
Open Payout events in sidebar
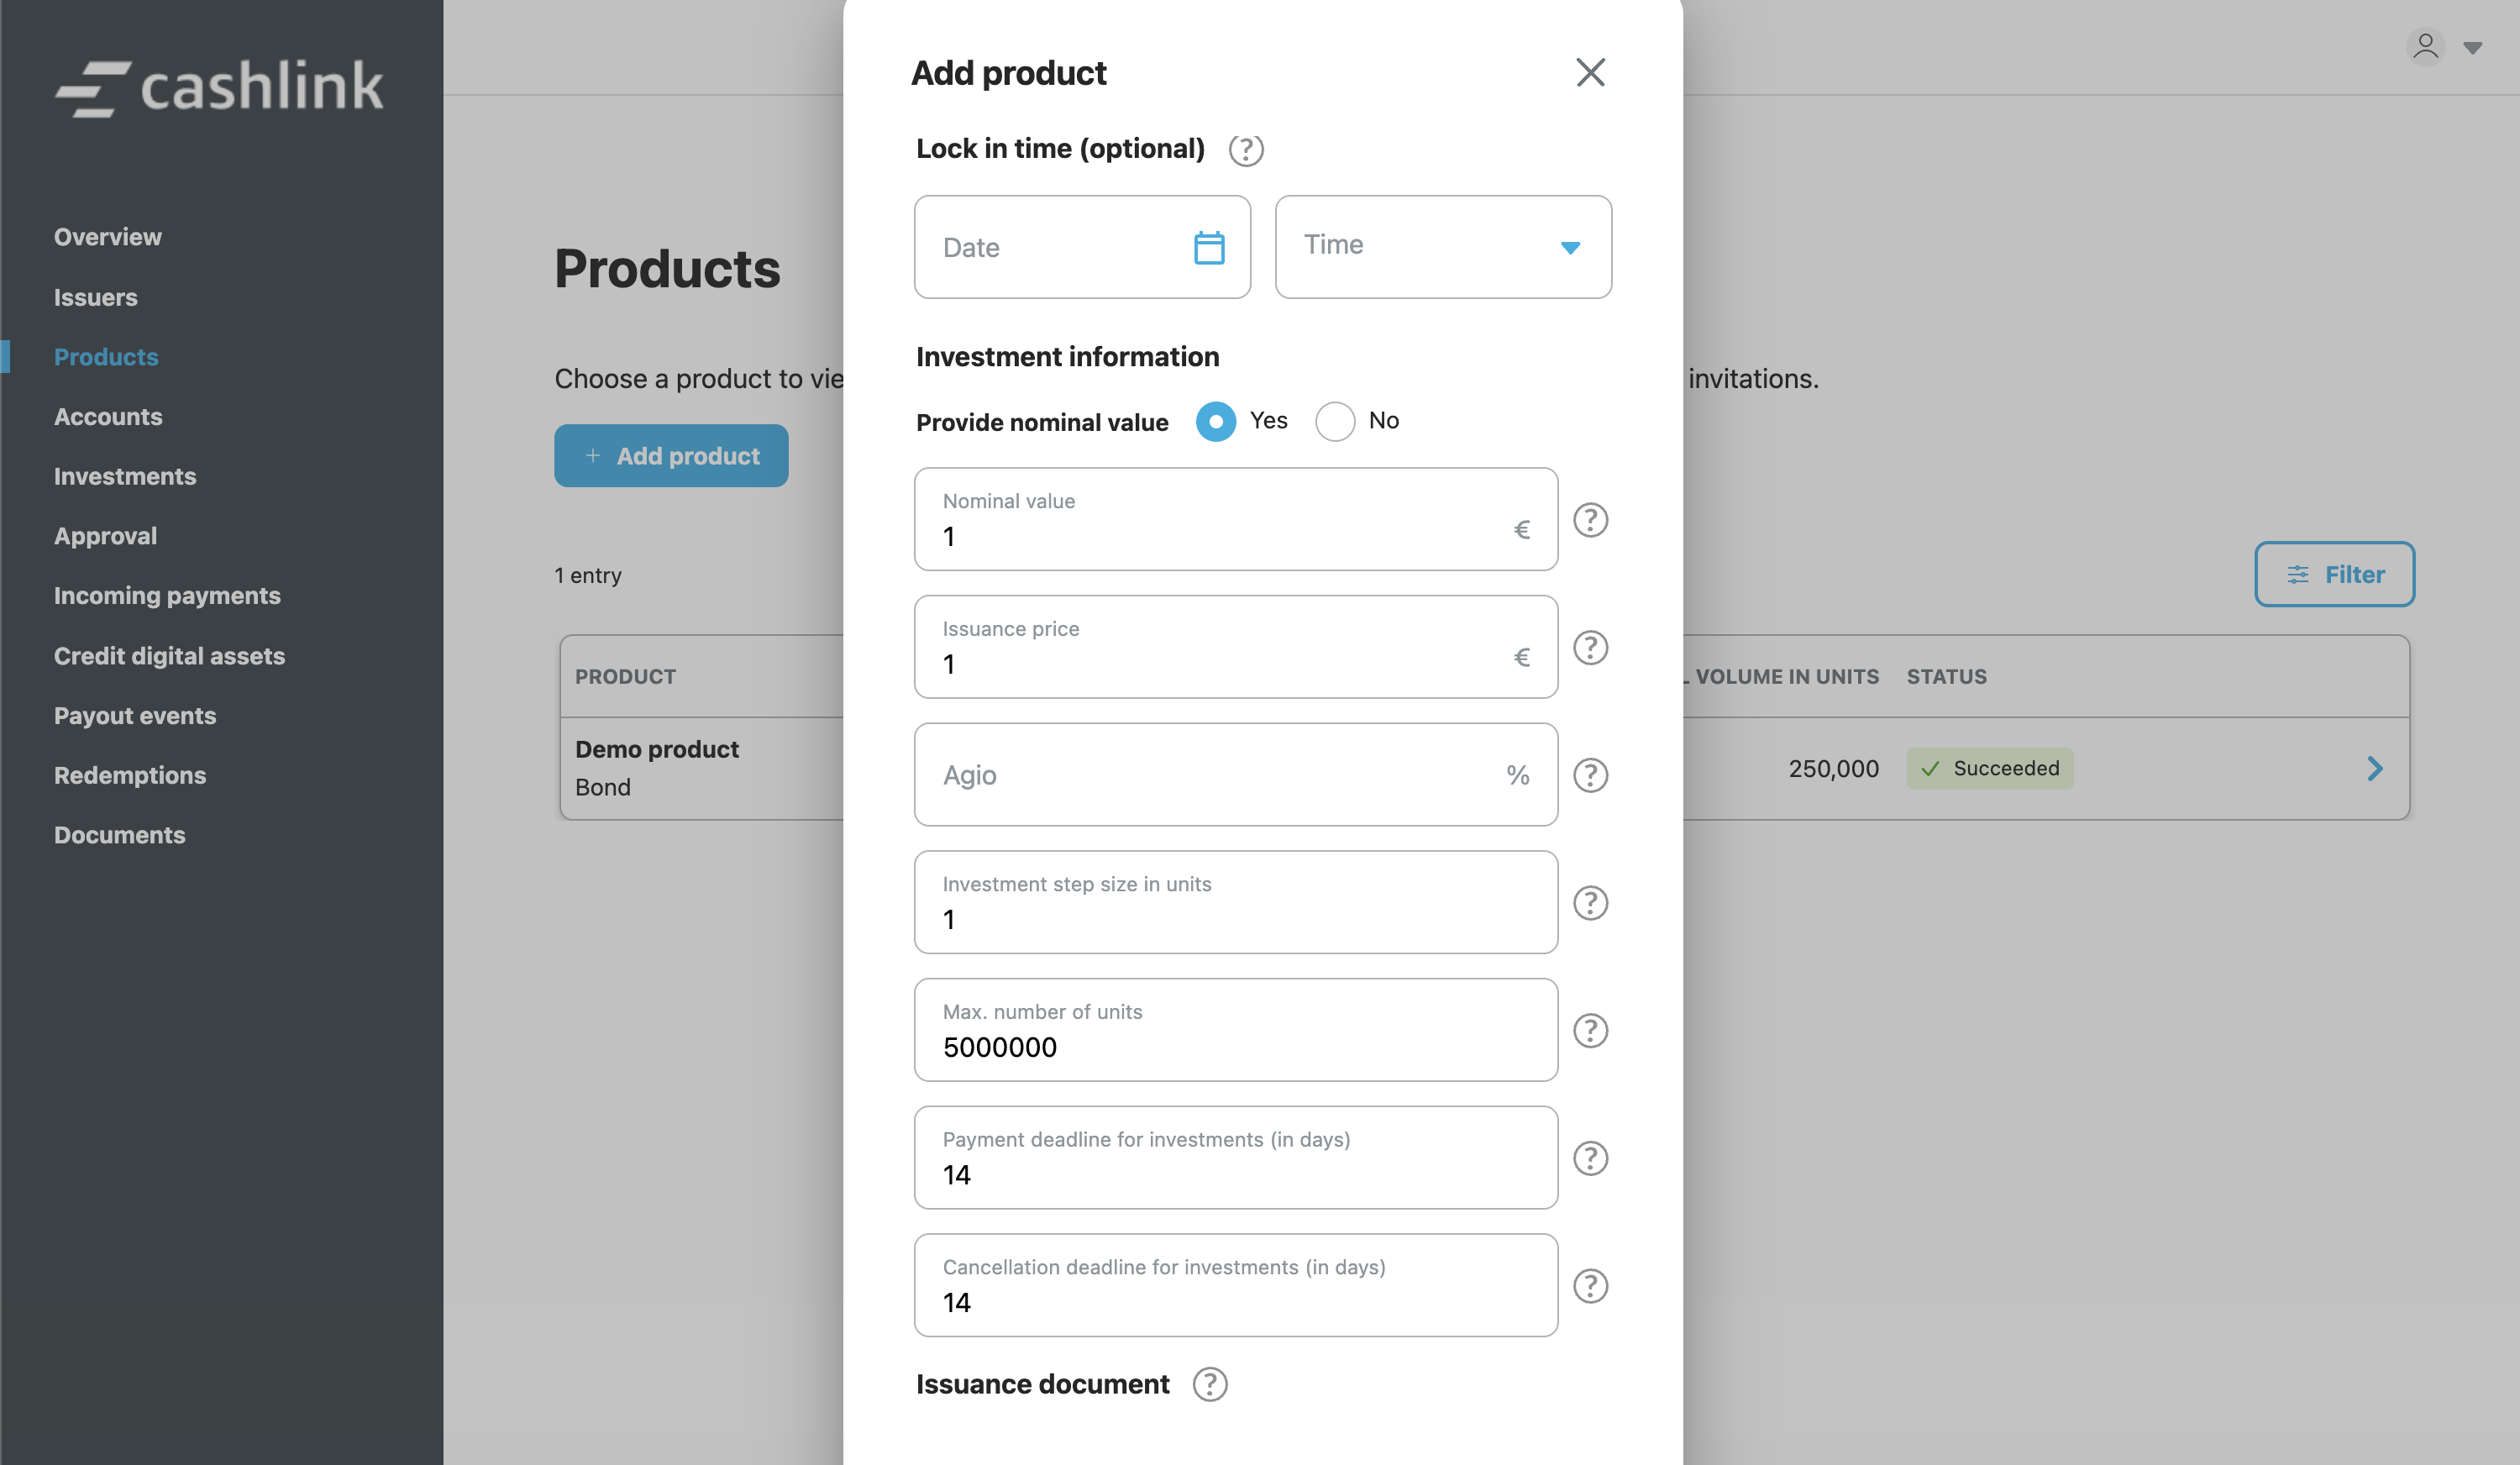(135, 715)
